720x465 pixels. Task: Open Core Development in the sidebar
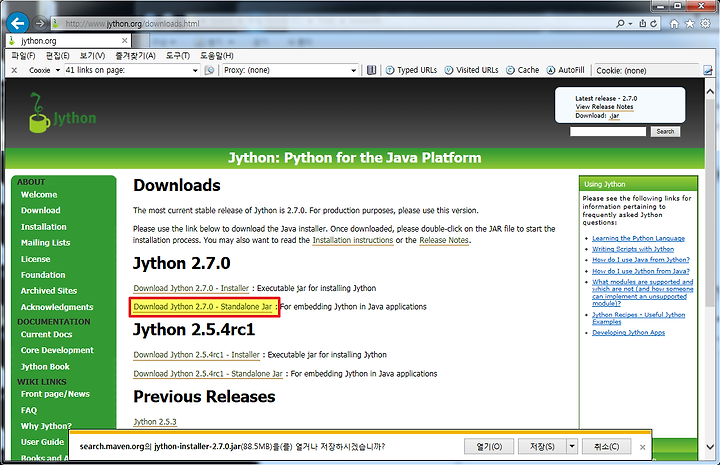[57, 350]
